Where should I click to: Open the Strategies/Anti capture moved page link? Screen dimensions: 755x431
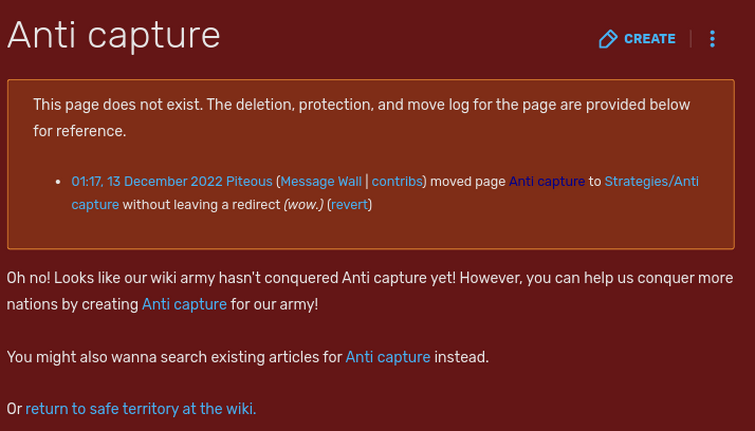(651, 182)
